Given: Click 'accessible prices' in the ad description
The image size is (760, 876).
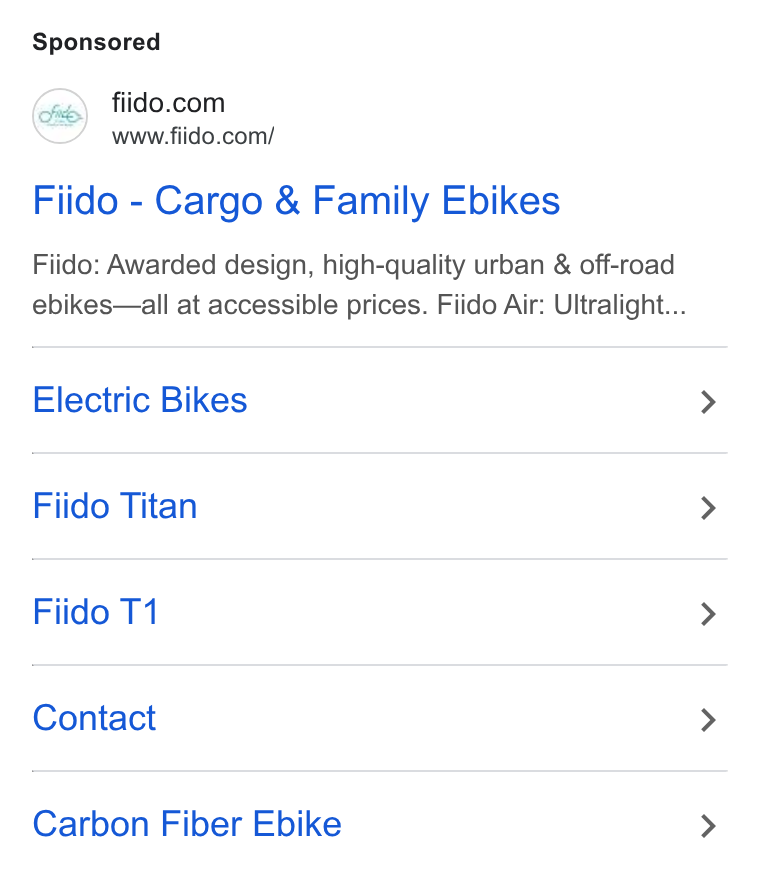Looking at the screenshot, I should tap(315, 305).
